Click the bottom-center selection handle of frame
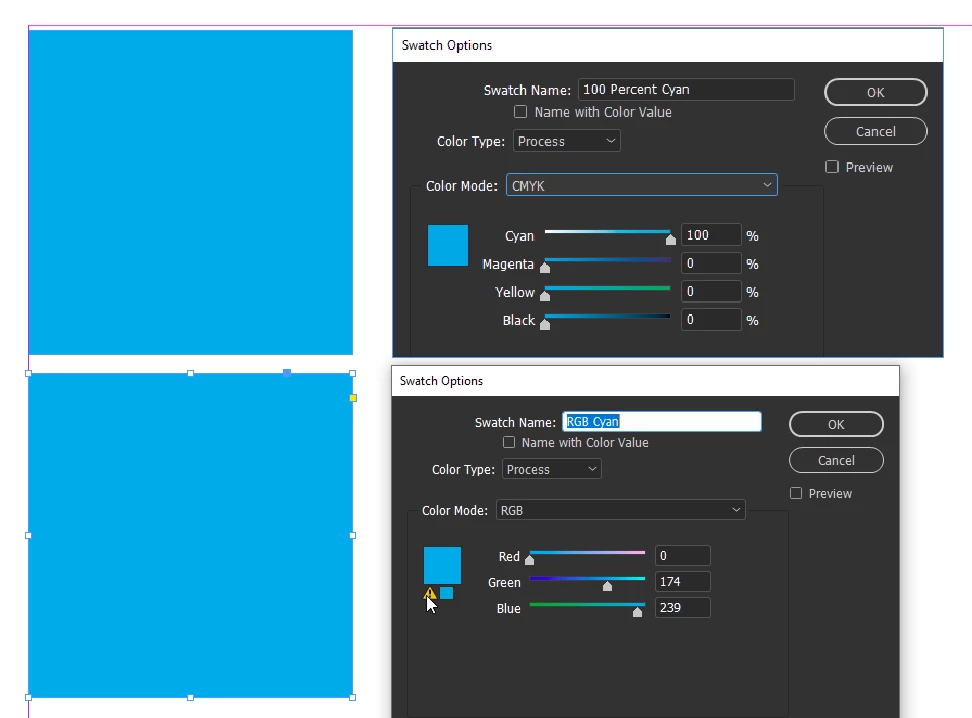972x718 pixels. [190, 698]
